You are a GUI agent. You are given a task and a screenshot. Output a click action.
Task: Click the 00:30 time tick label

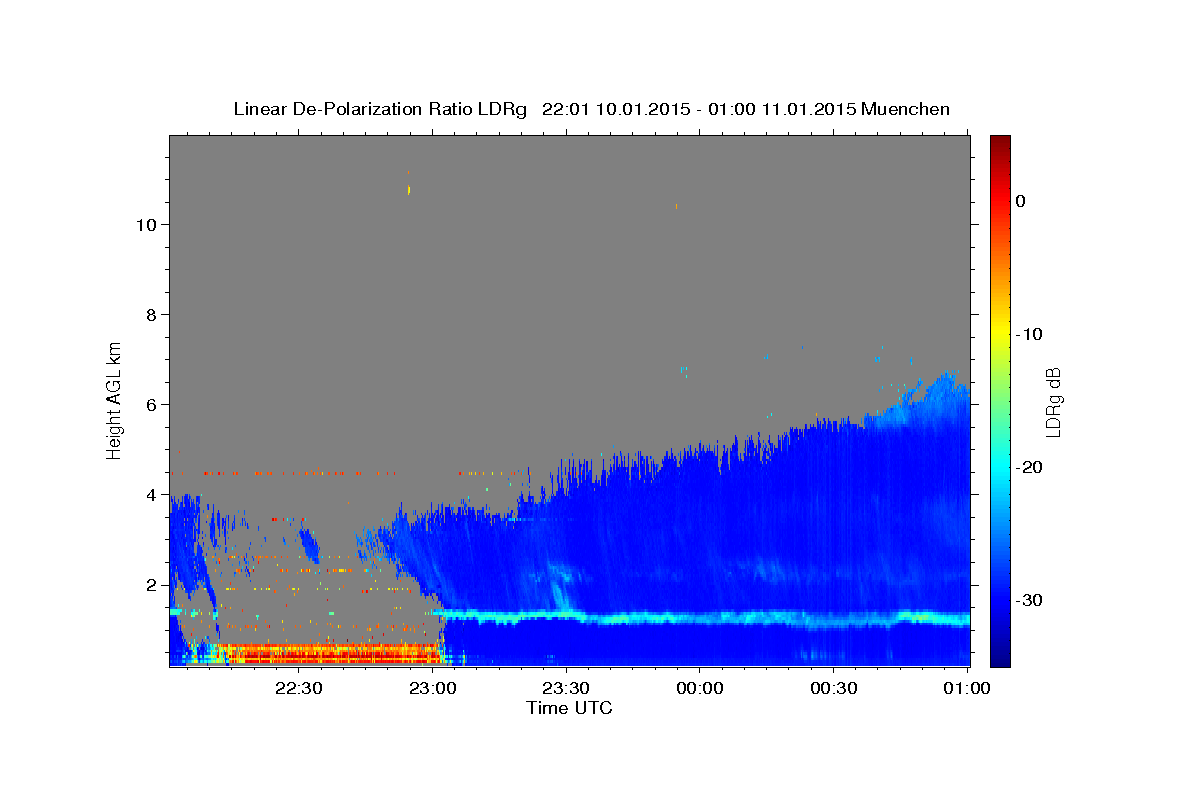(833, 688)
